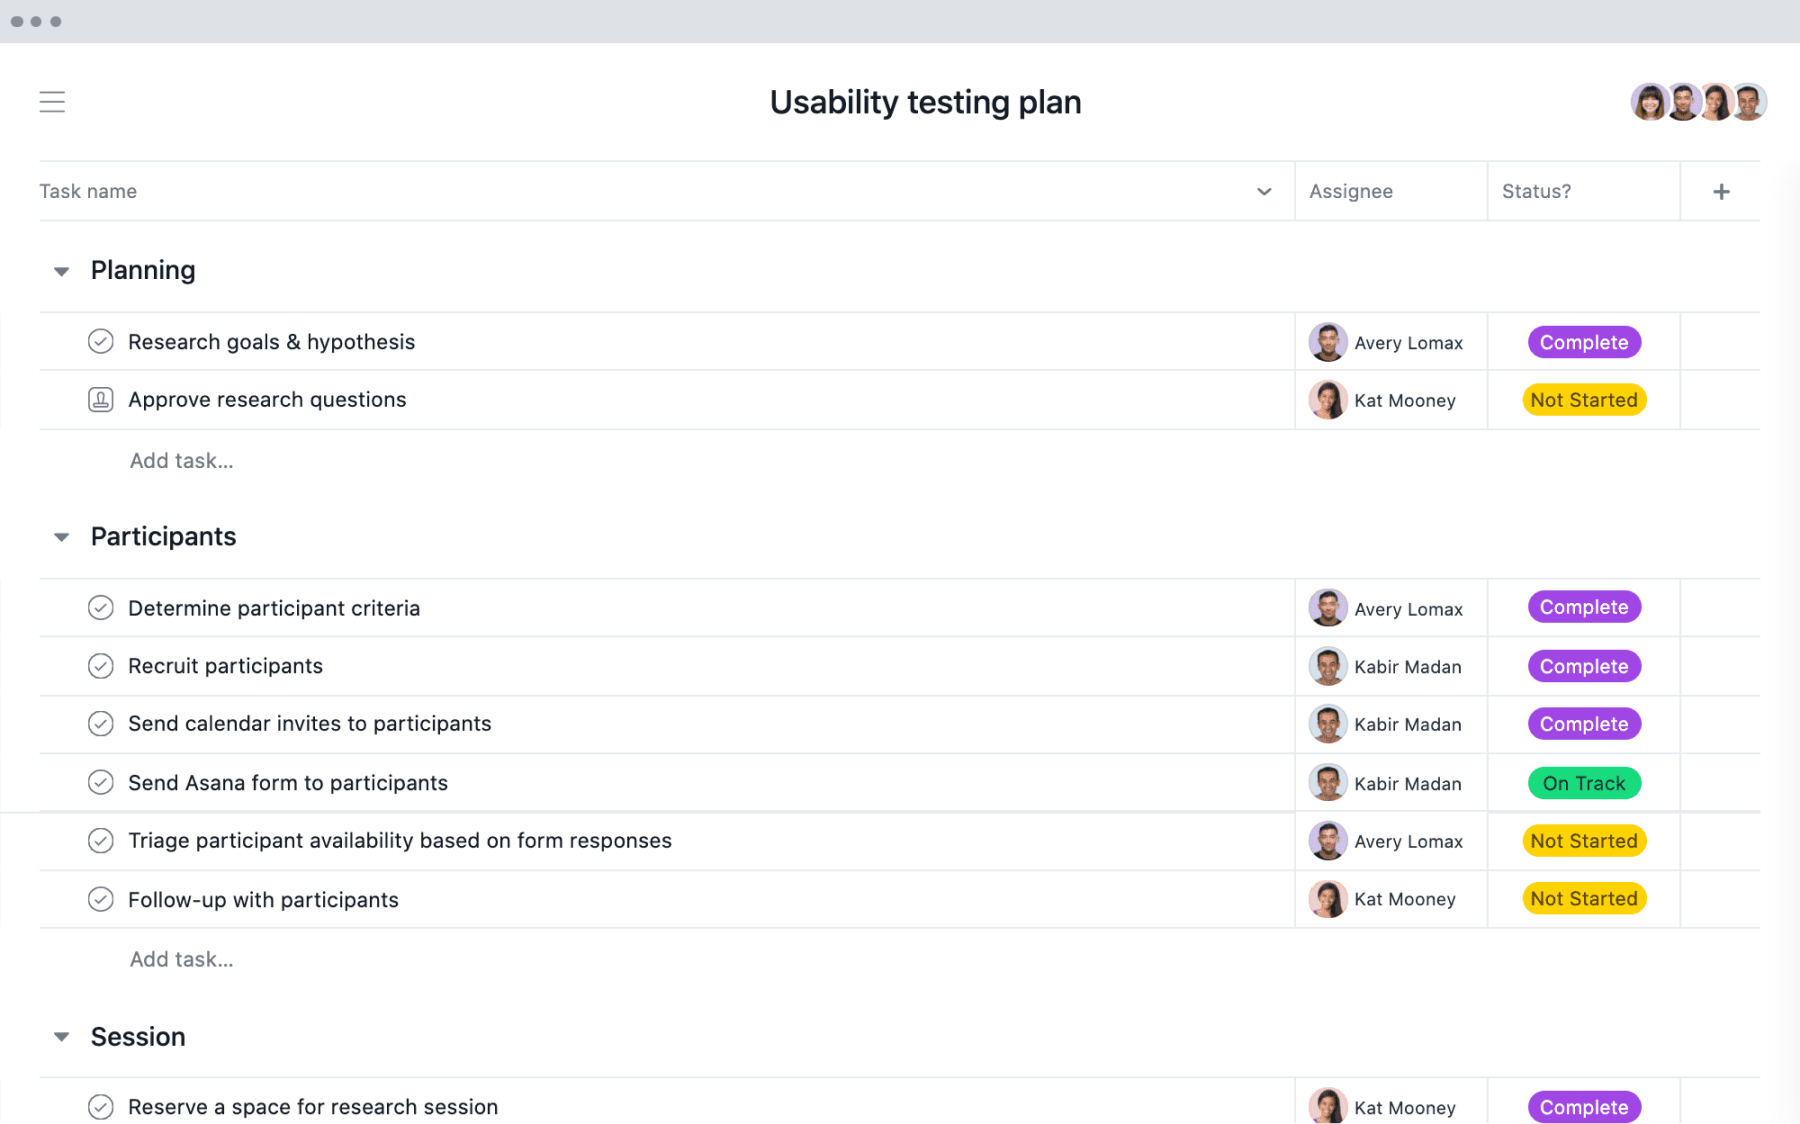Open the Task name column dropdown arrow
The width and height of the screenshot is (1800, 1124).
click(1264, 192)
